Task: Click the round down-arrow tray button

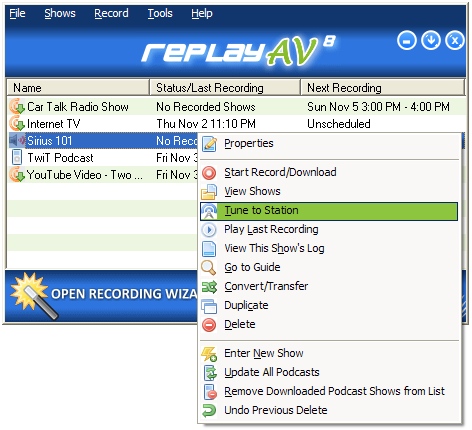Action: [431, 41]
